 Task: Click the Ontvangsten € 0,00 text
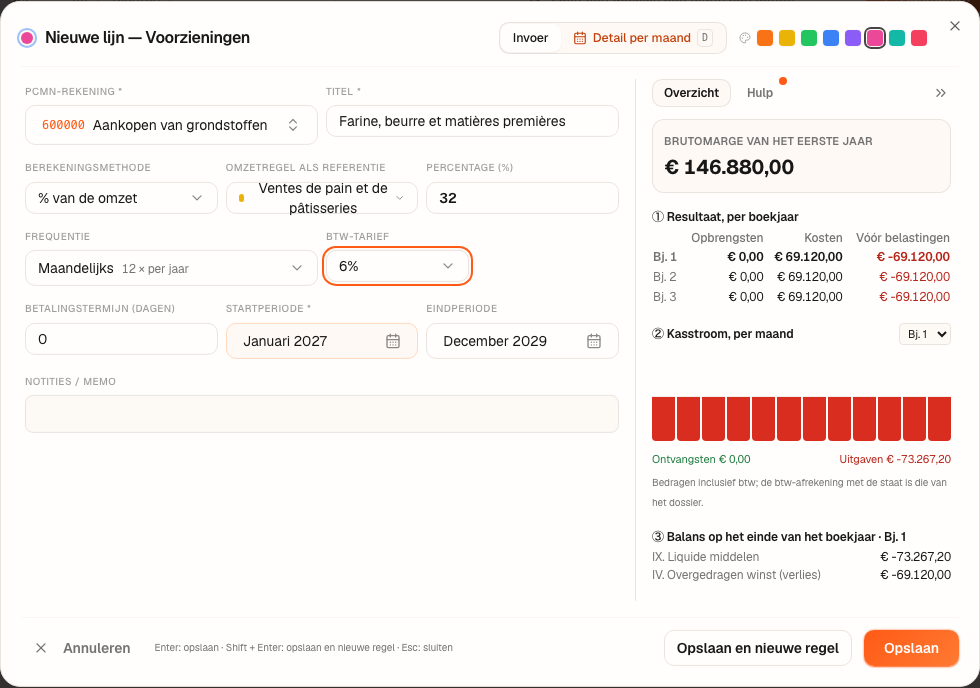701,459
